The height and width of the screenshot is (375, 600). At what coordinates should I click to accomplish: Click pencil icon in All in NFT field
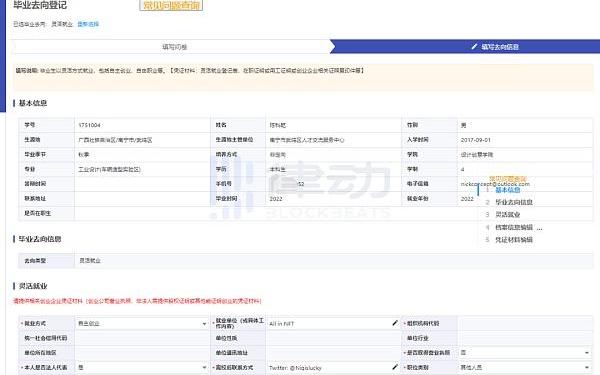point(395,323)
